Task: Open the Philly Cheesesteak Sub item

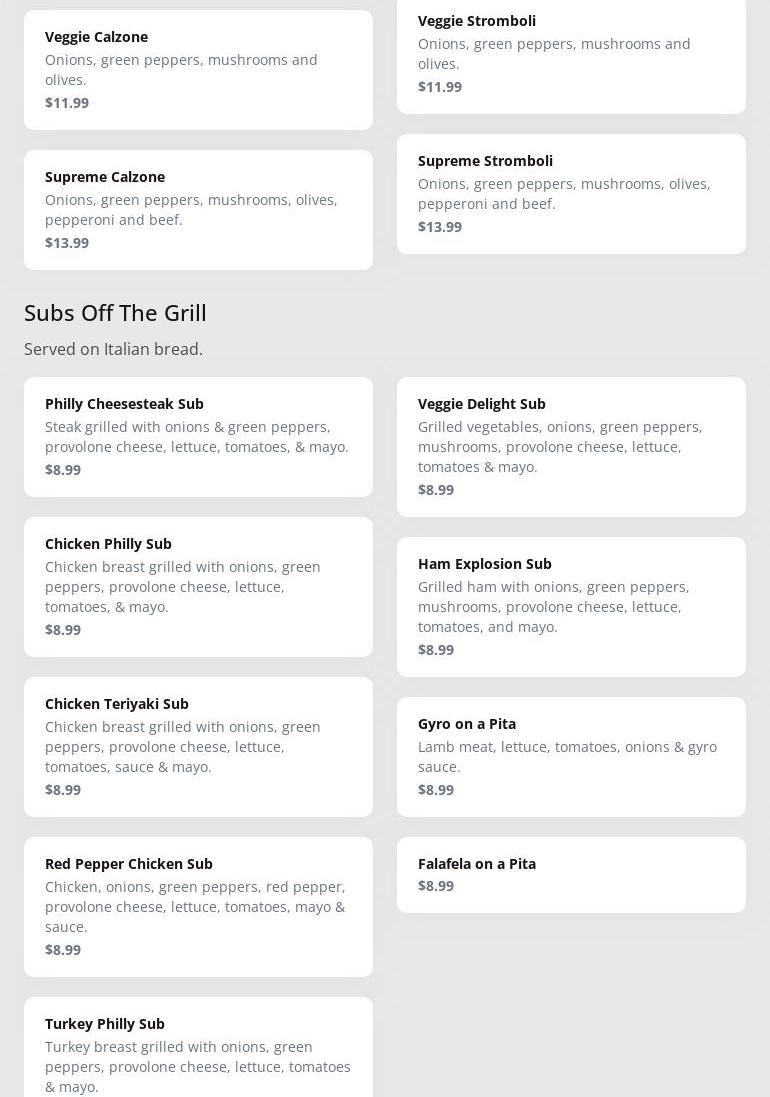Action: coord(198,436)
